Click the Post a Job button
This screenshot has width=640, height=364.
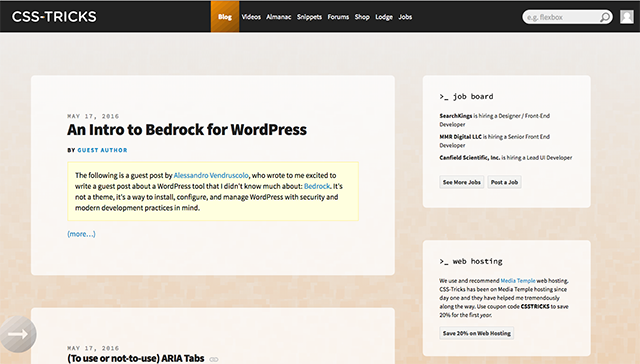(x=504, y=182)
